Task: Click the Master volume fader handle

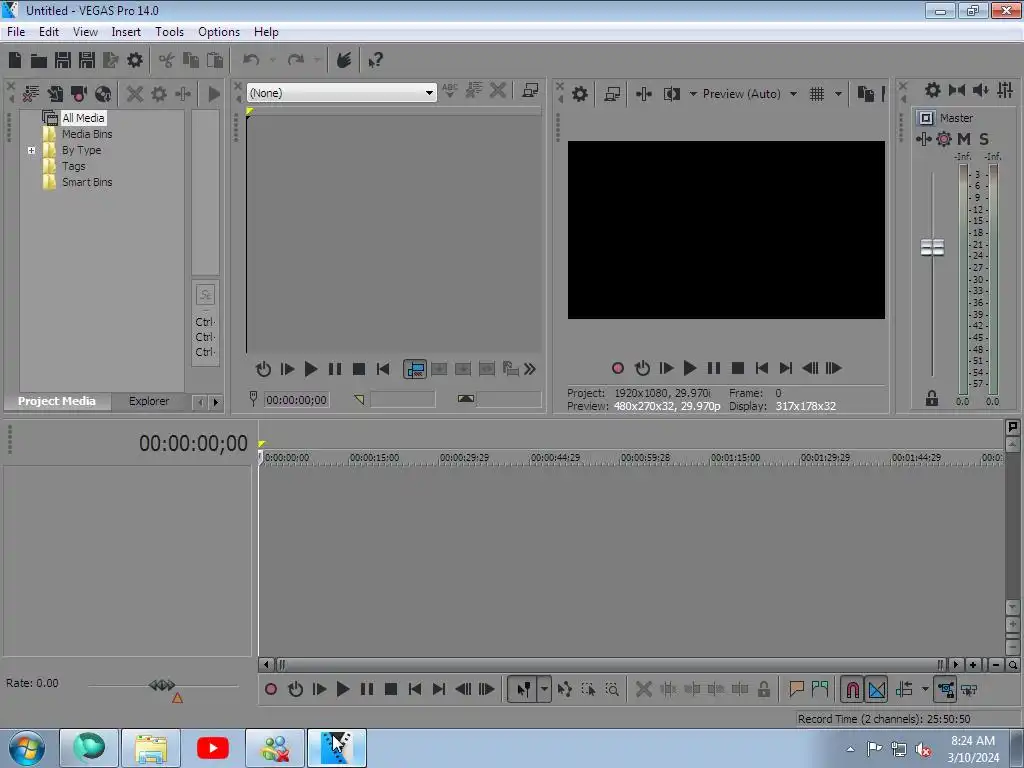Action: pyautogui.click(x=932, y=248)
